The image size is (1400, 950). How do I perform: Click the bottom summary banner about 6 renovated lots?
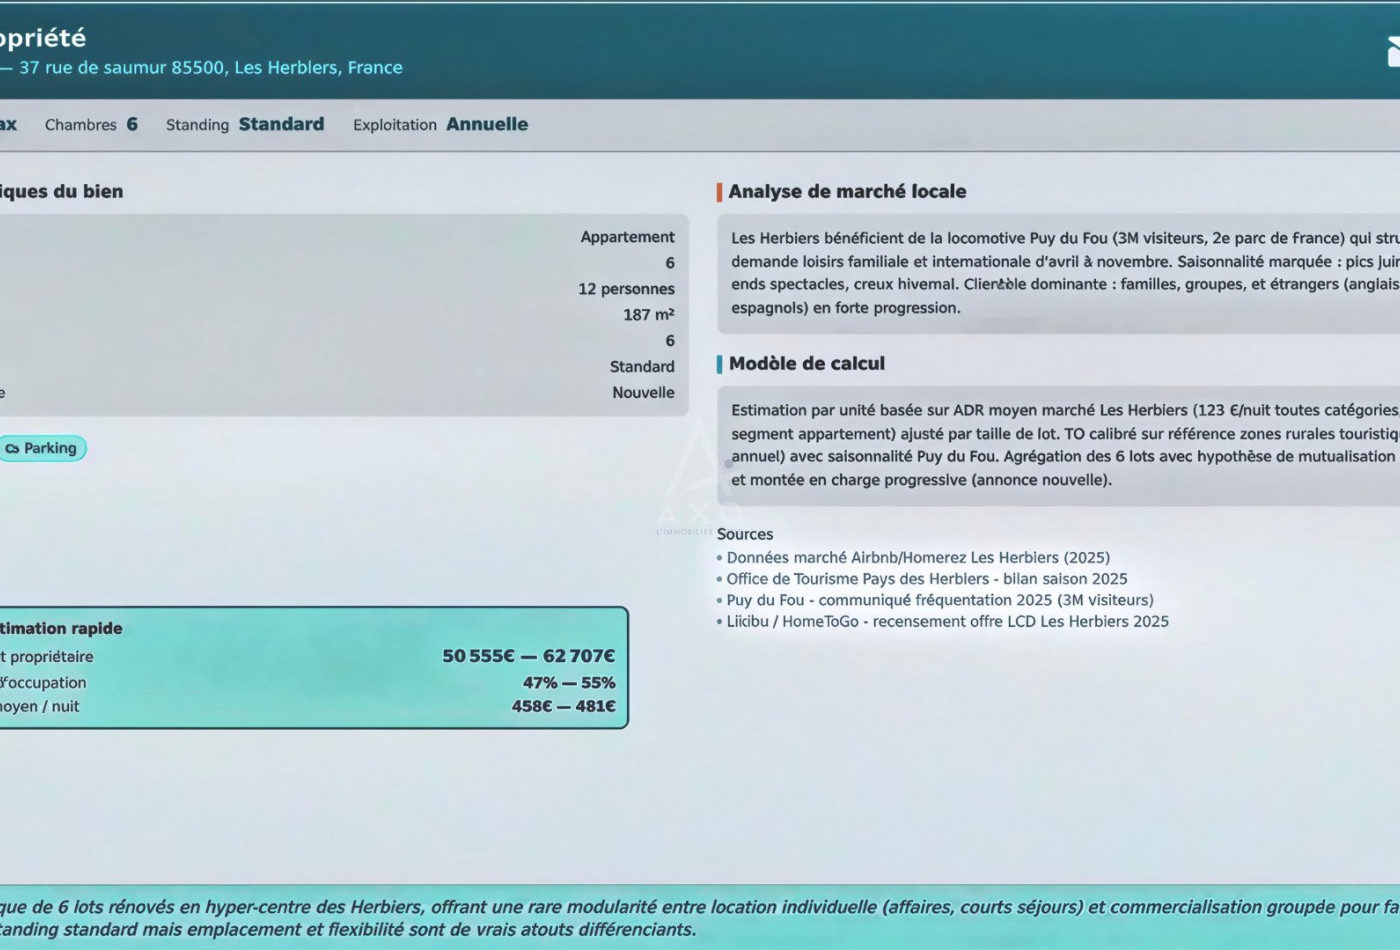tap(700, 918)
